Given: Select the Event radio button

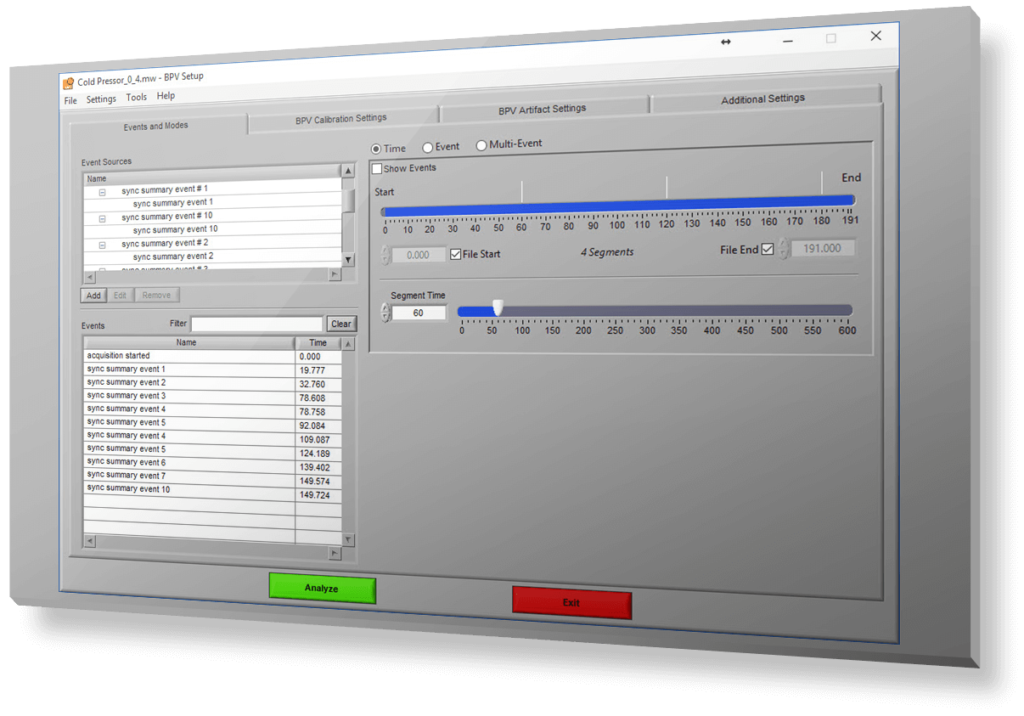Looking at the screenshot, I should click(x=428, y=148).
